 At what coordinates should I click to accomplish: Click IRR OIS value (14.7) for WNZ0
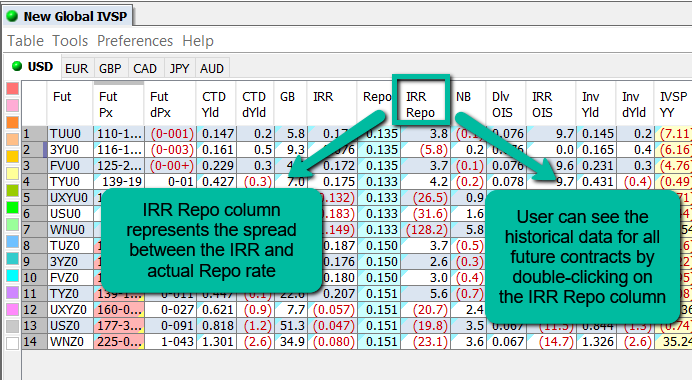click(551, 342)
